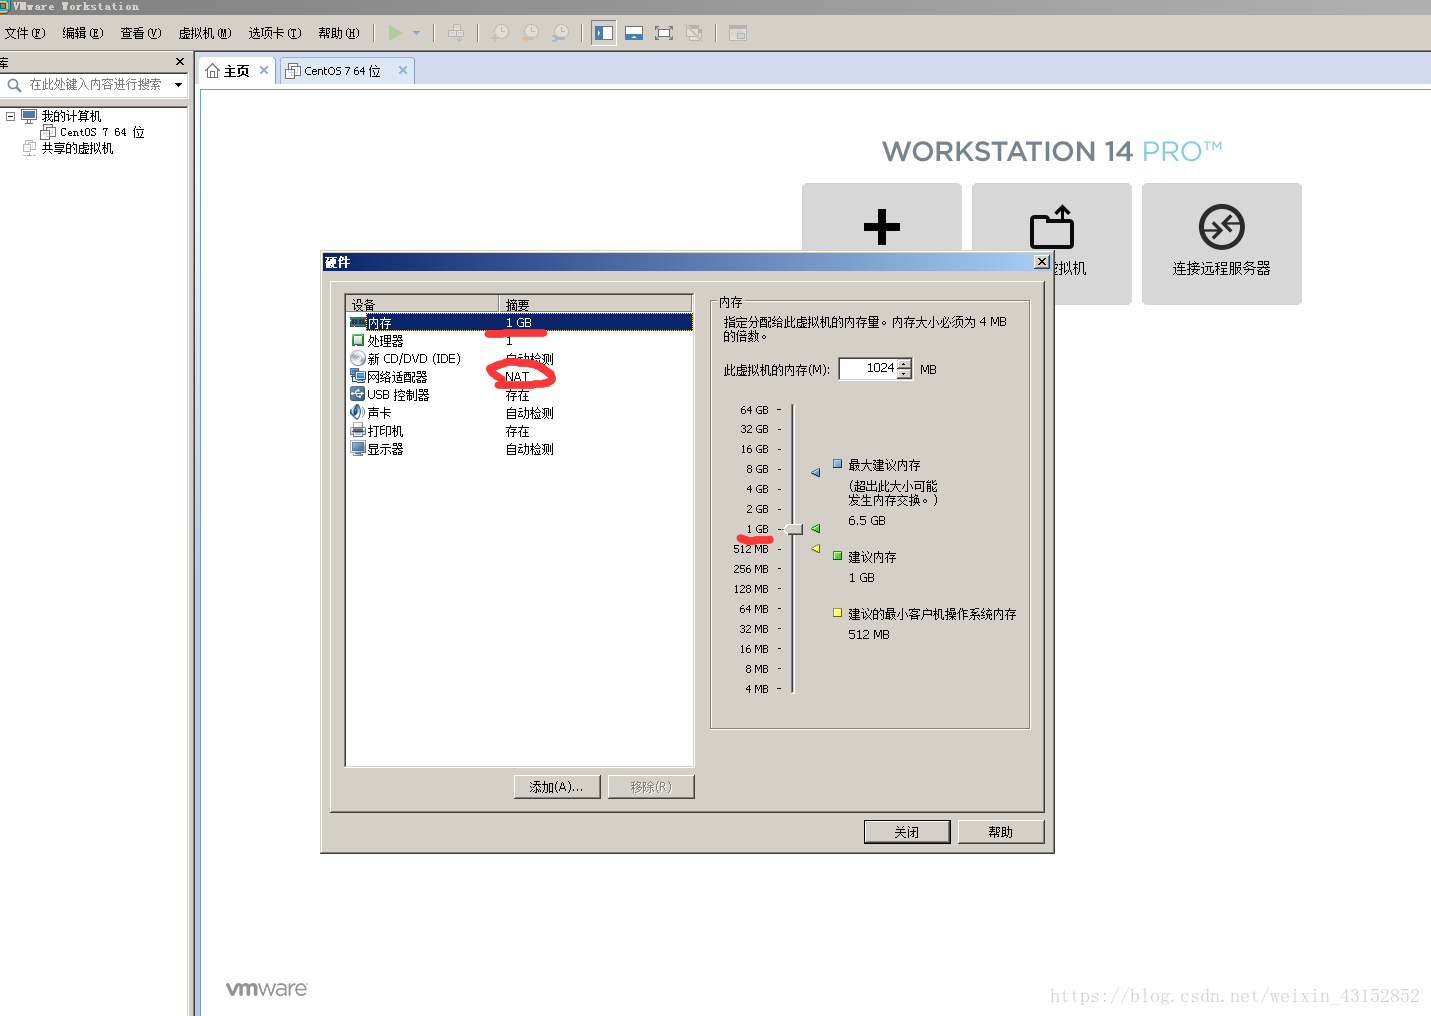The image size is (1431, 1016).
Task: Click the 4 GB label on memory scale
Action: (x=757, y=489)
